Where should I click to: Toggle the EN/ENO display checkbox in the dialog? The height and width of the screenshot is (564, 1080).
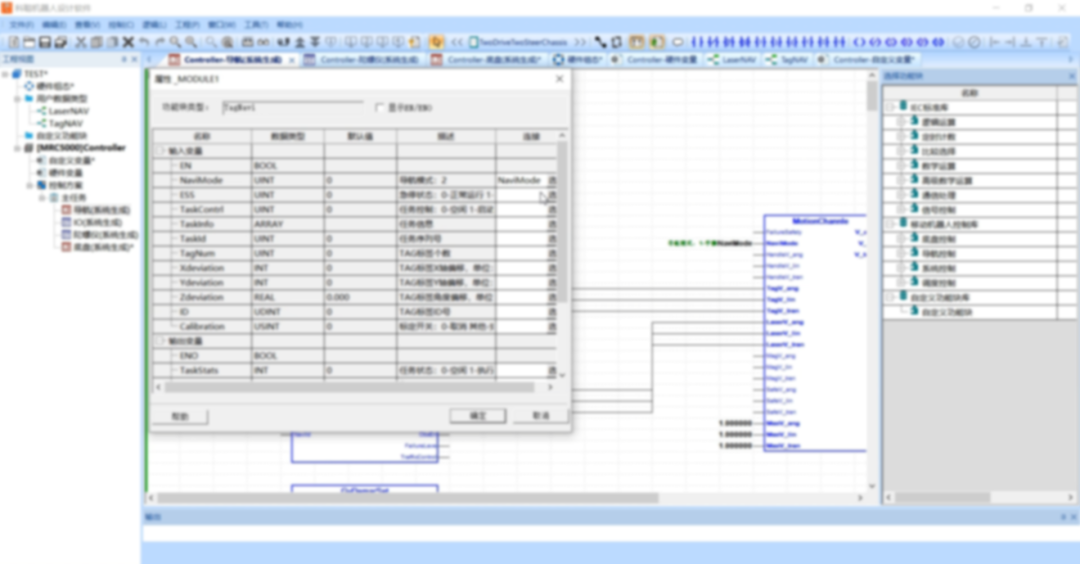point(379,107)
